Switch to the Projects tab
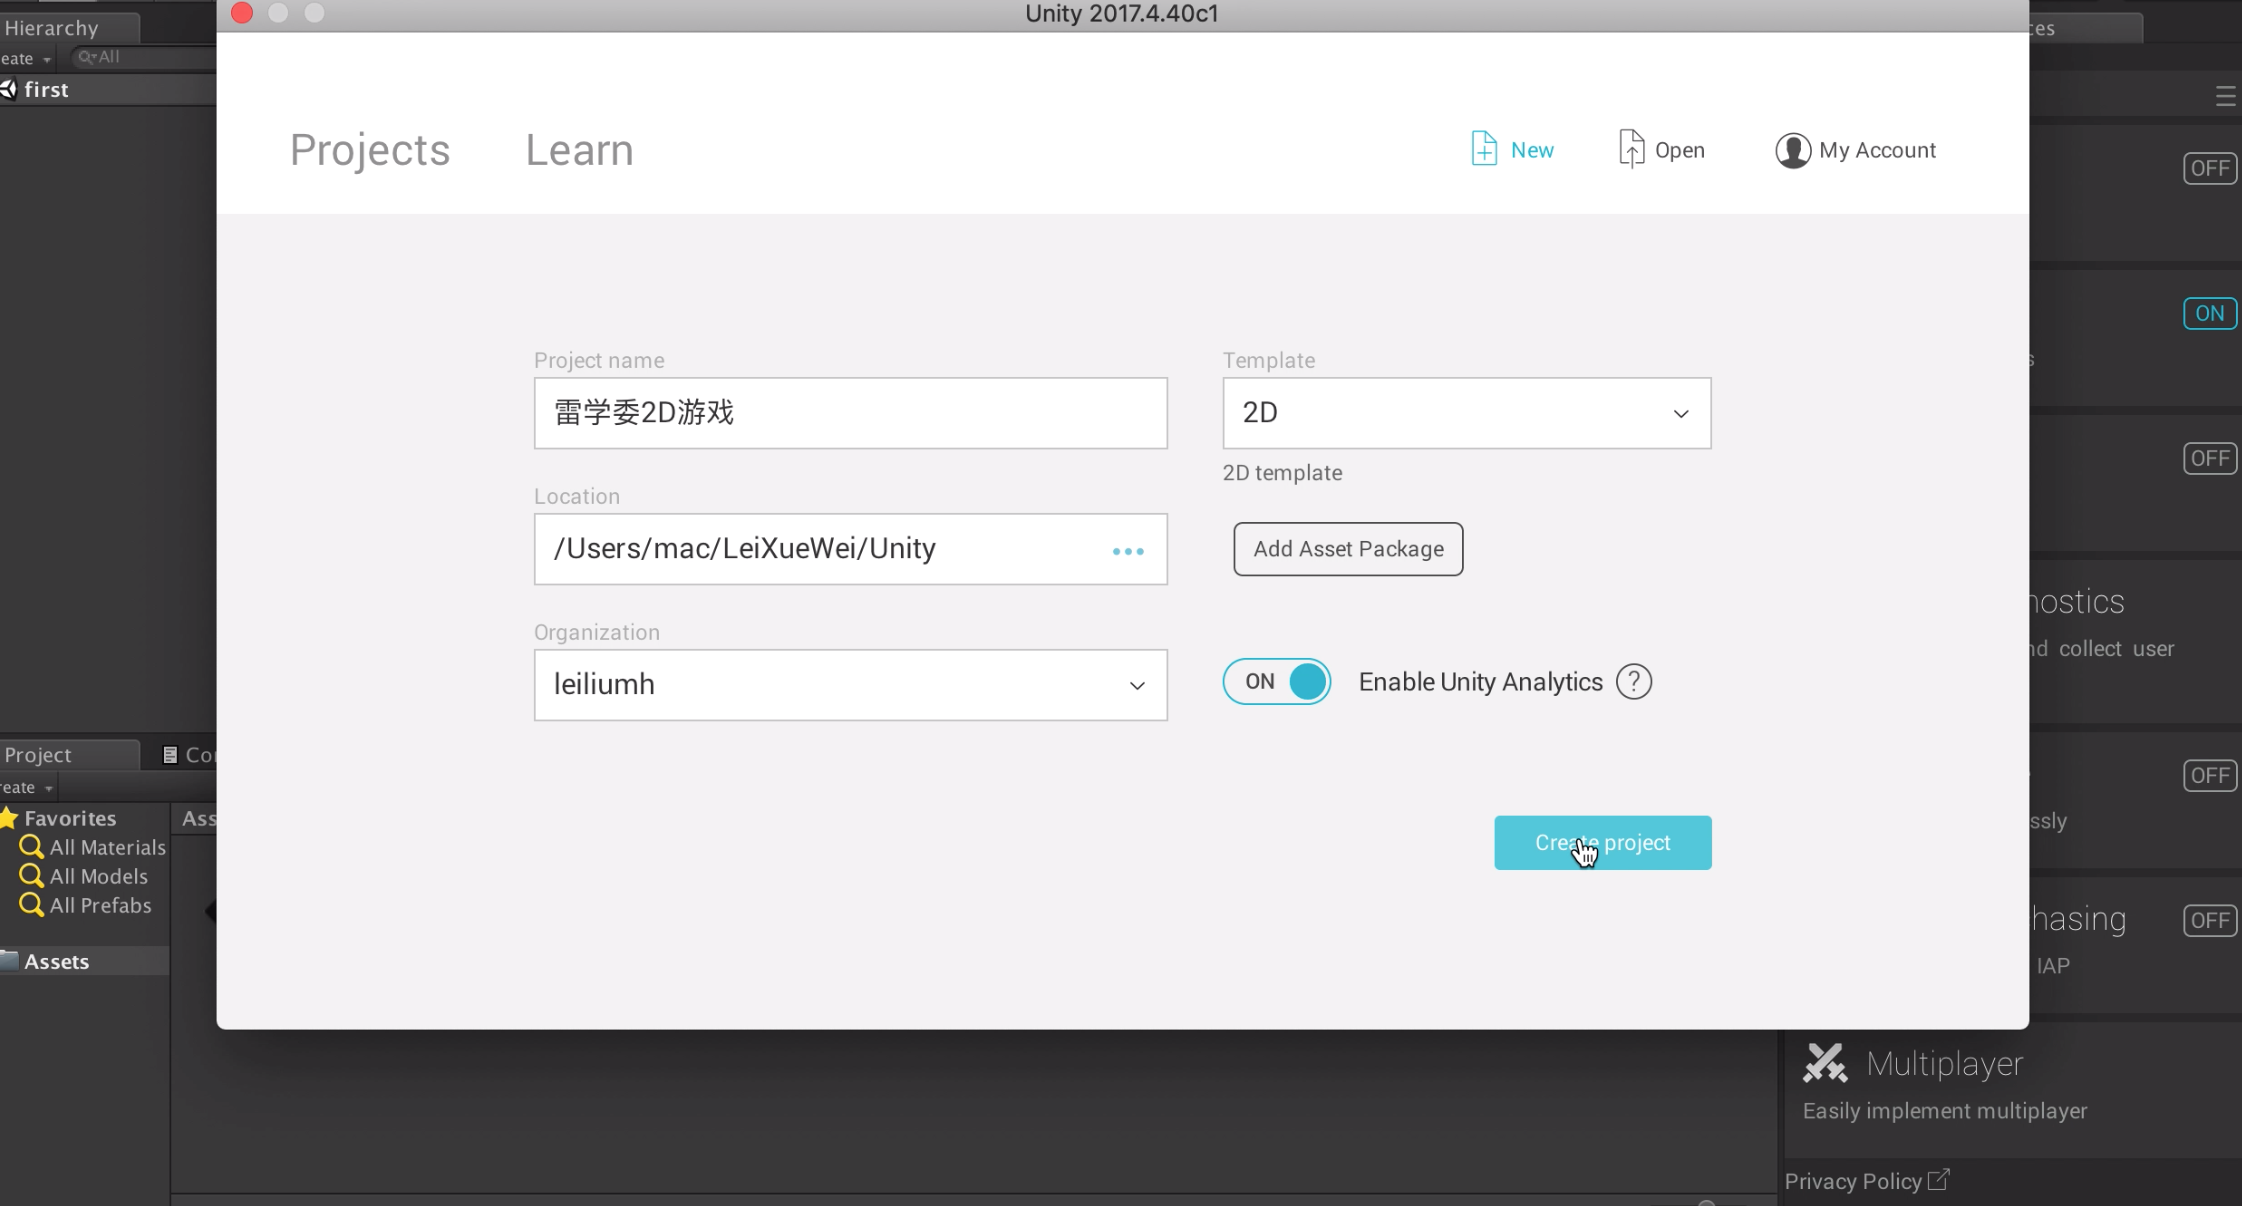This screenshot has width=2242, height=1206. 370,150
